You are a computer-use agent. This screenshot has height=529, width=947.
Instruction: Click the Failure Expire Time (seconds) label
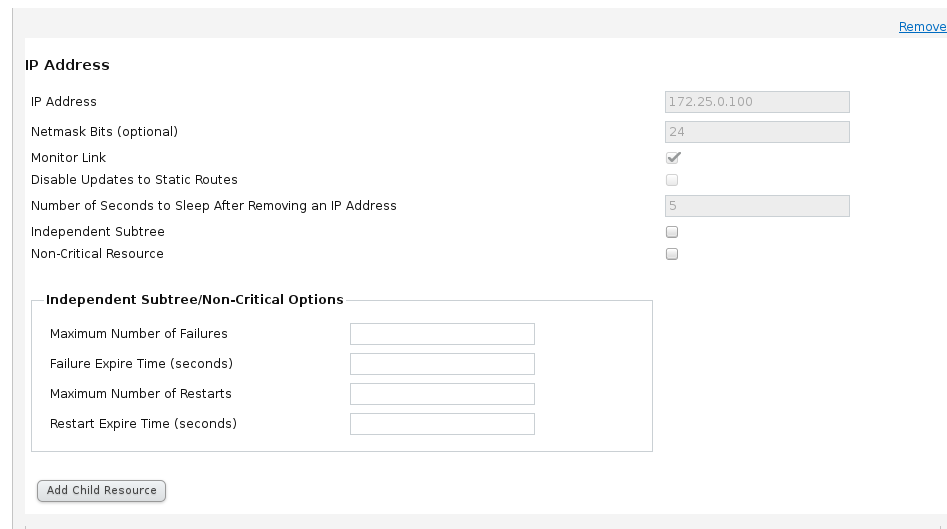coord(141,364)
